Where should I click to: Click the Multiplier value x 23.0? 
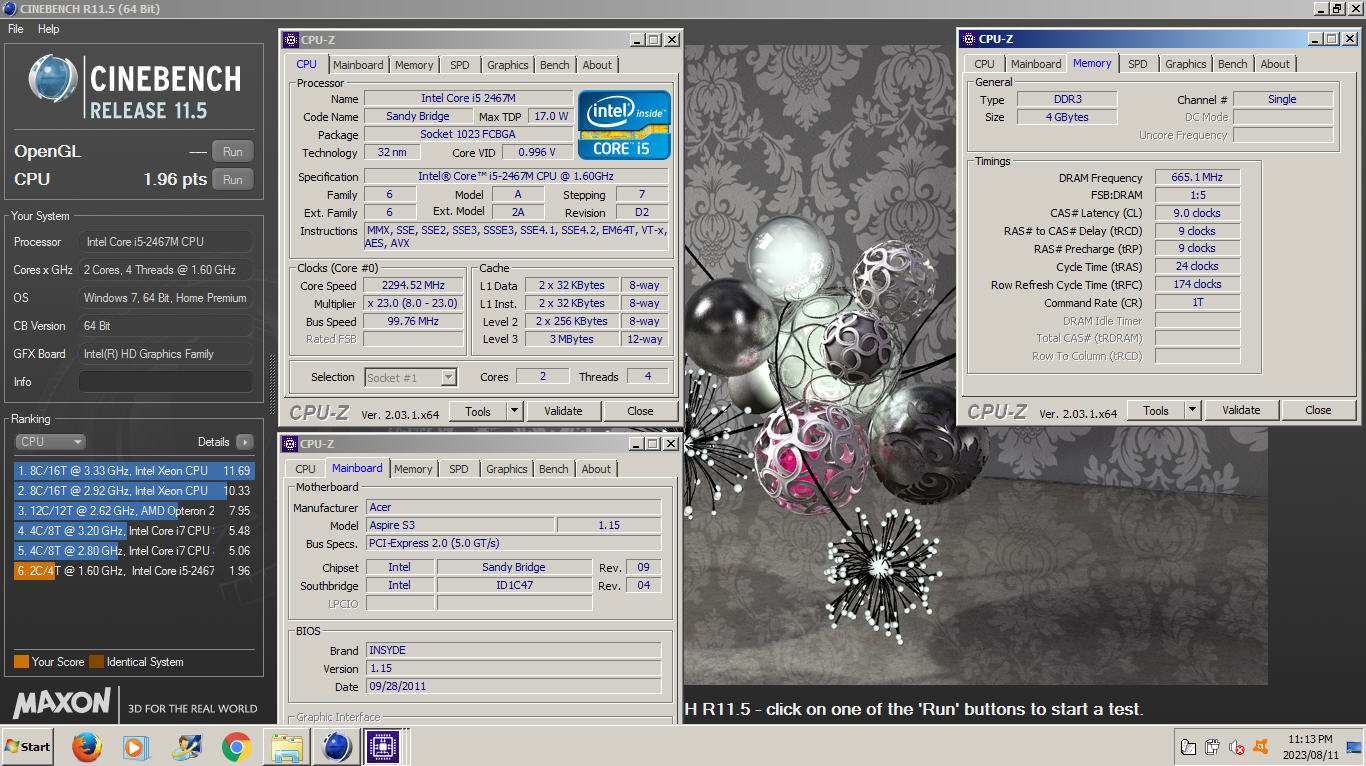click(x=413, y=303)
